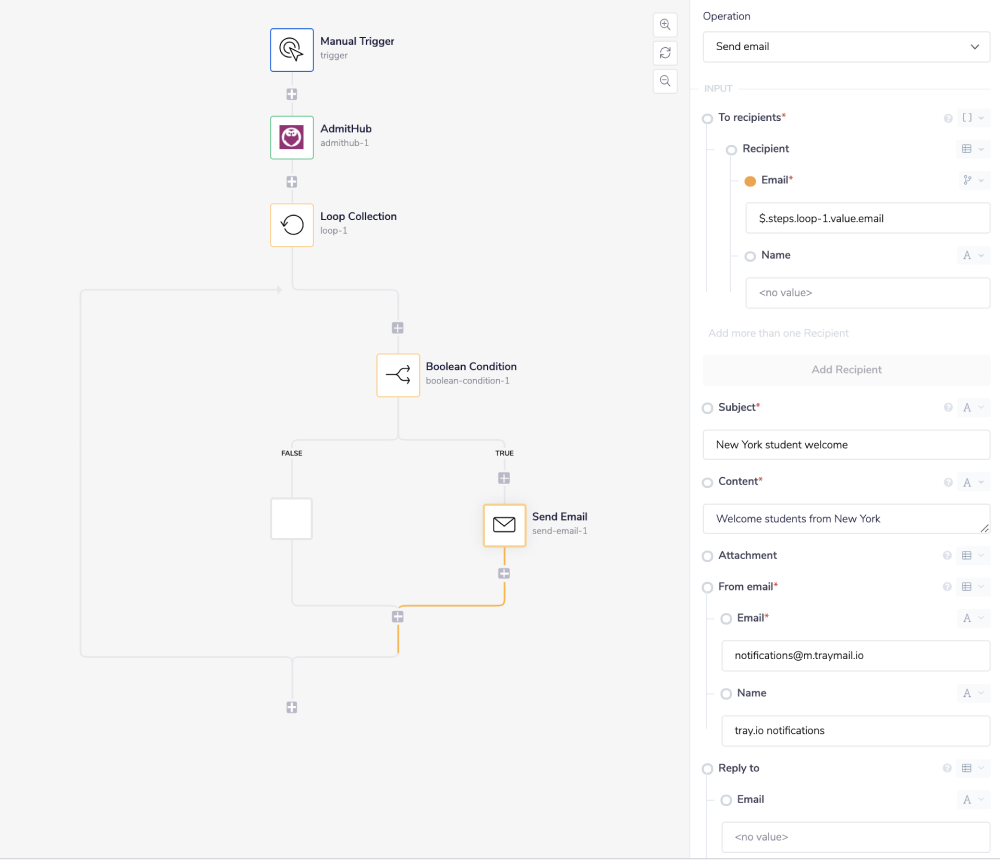Select the Loop Collection node icon

(291, 225)
